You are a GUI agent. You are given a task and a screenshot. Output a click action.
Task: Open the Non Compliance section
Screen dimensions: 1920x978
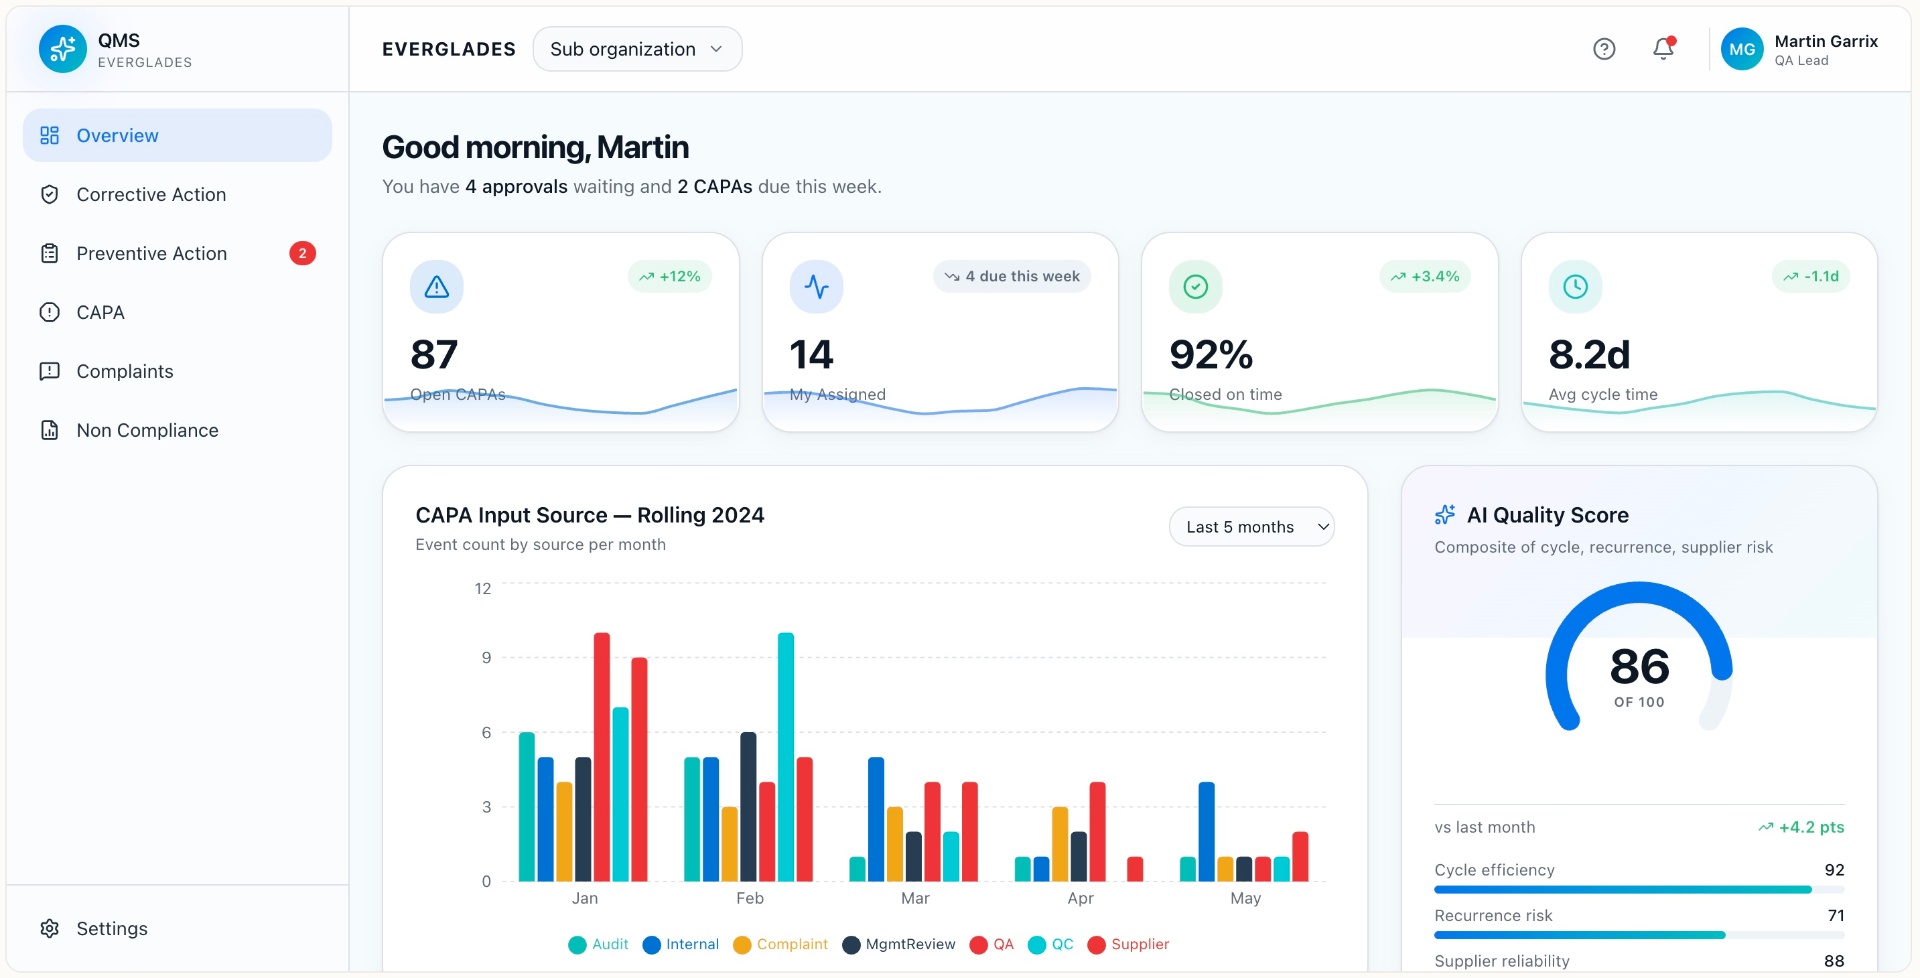178,430
